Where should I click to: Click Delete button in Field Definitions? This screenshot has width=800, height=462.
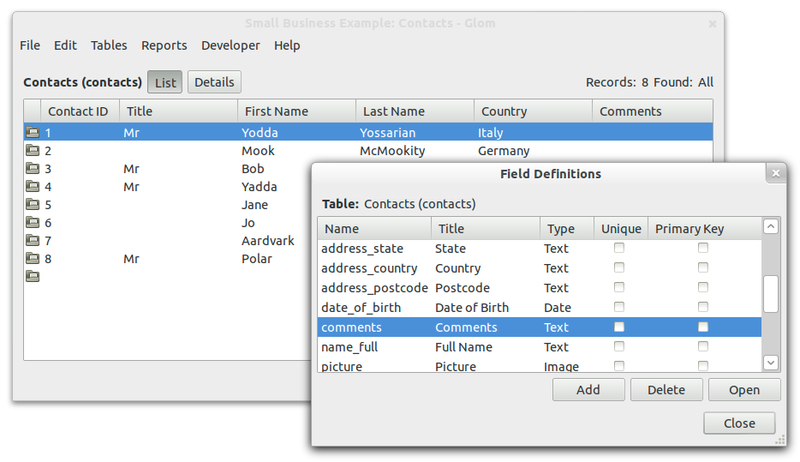point(666,390)
